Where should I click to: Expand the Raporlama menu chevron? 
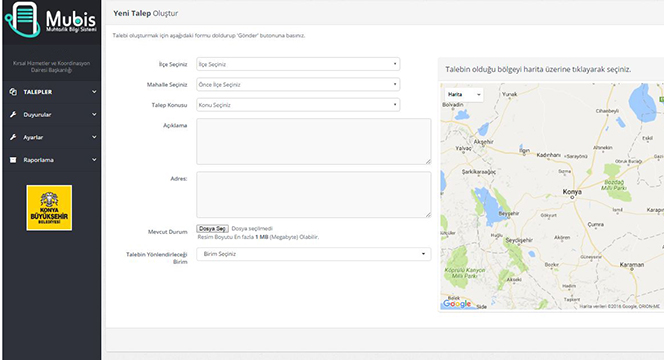pyautogui.click(x=94, y=160)
